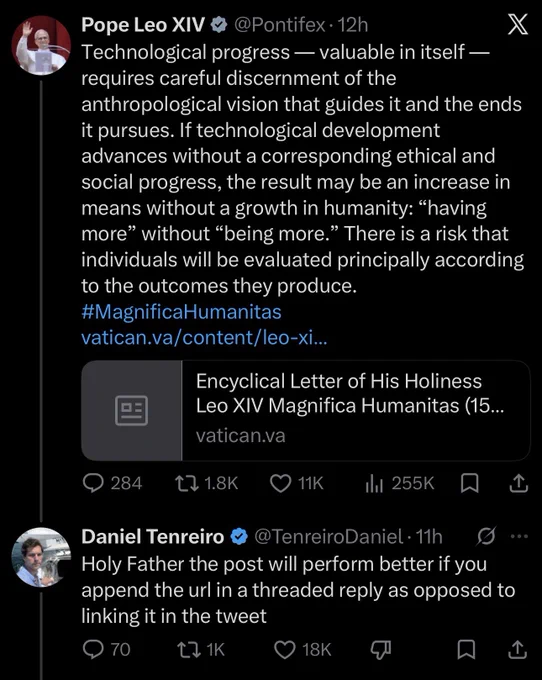Share Pope Leo XIV's post

[x=518, y=483]
